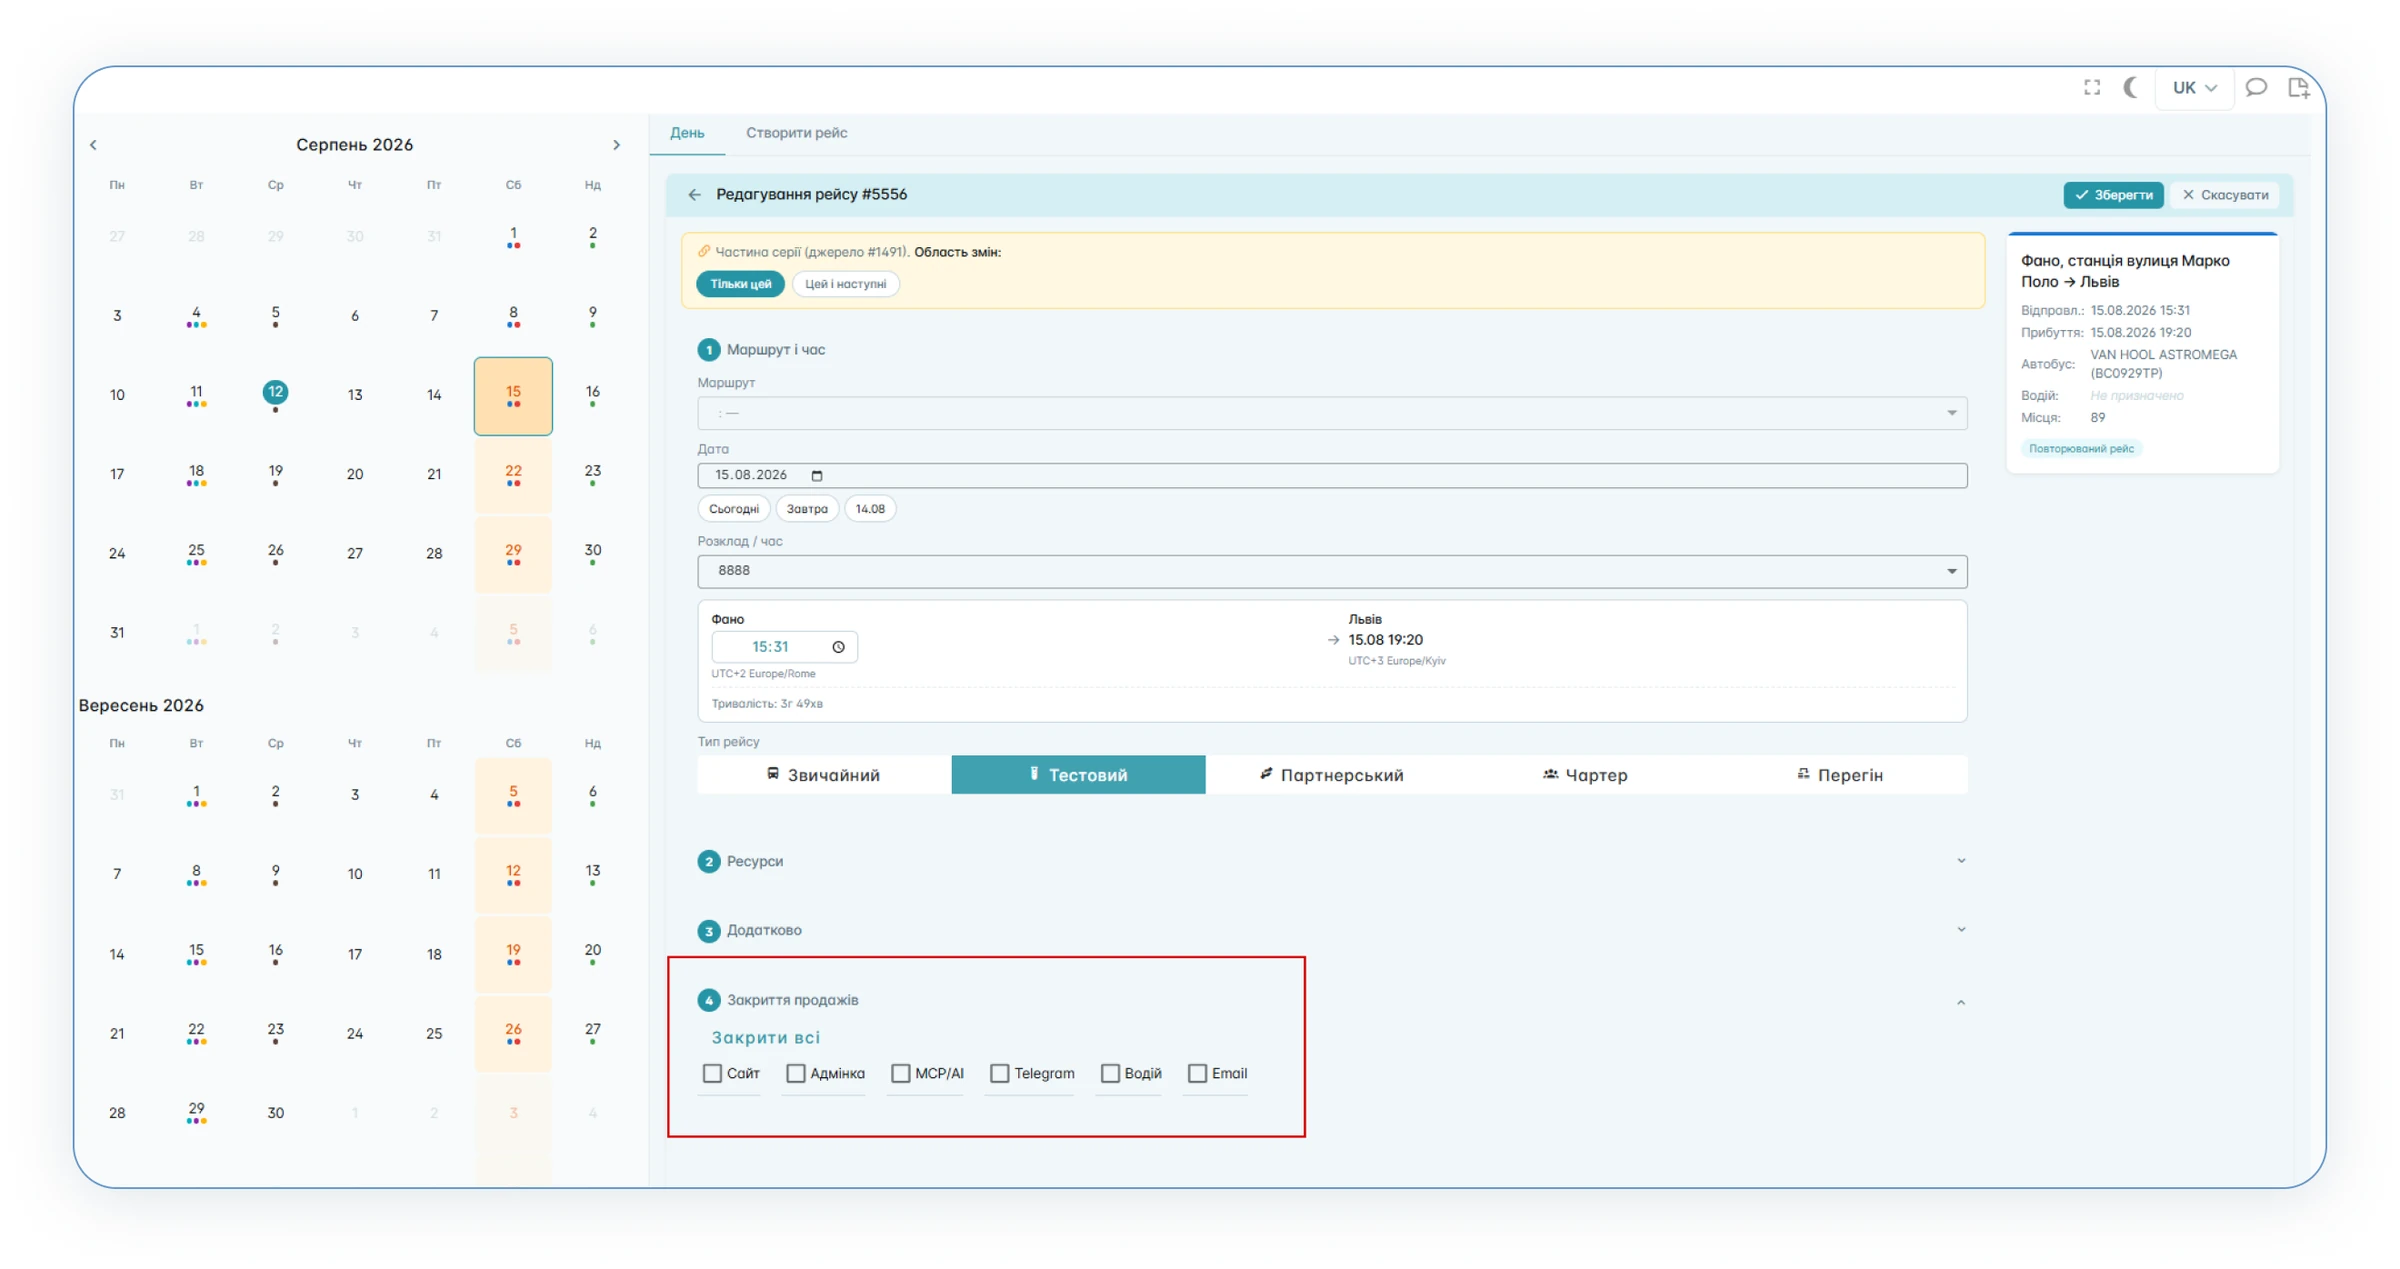Select Перегін trip type

tap(1840, 775)
